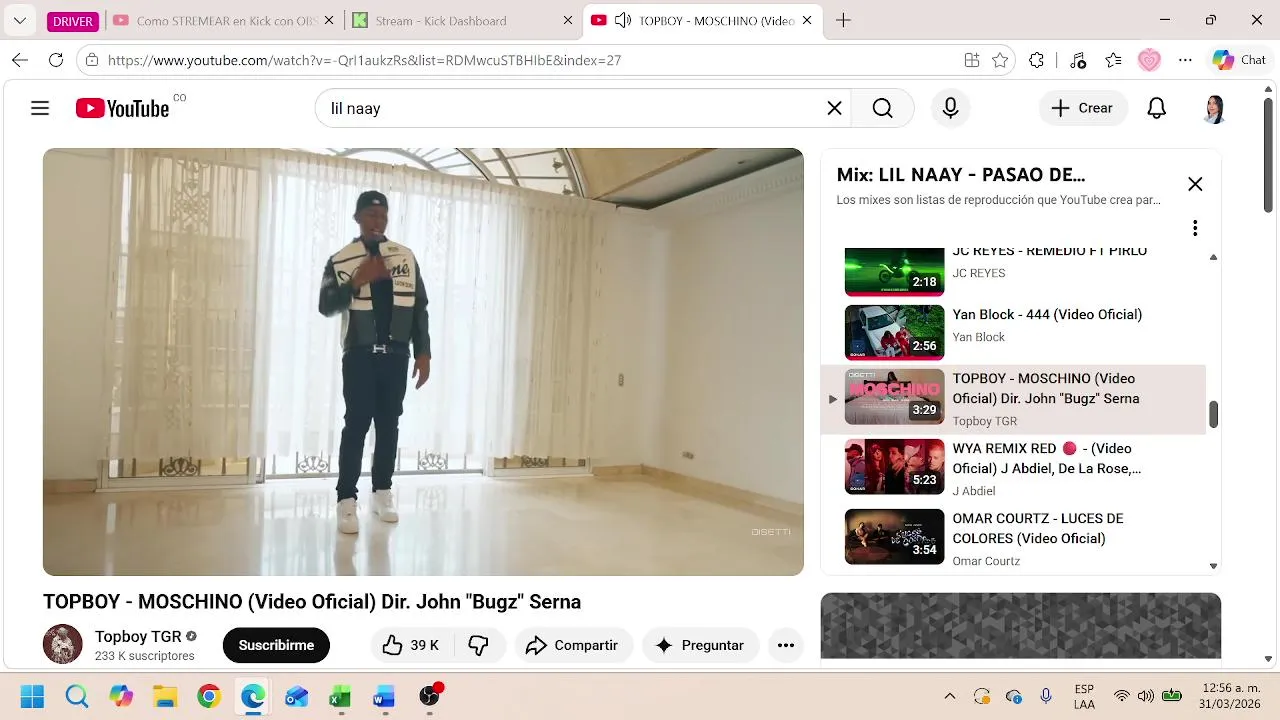
Task: Play Yan Block - 444 thumbnail
Action: pyautogui.click(x=894, y=332)
